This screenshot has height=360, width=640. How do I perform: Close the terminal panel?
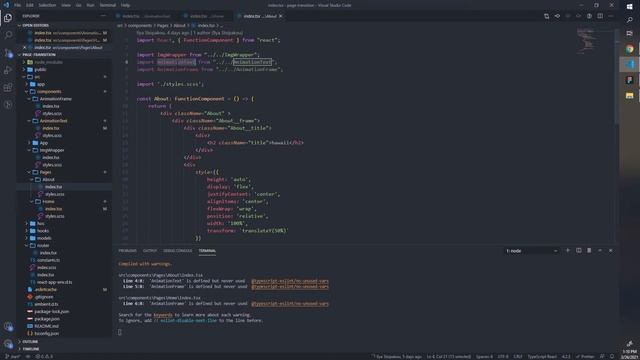point(611,251)
